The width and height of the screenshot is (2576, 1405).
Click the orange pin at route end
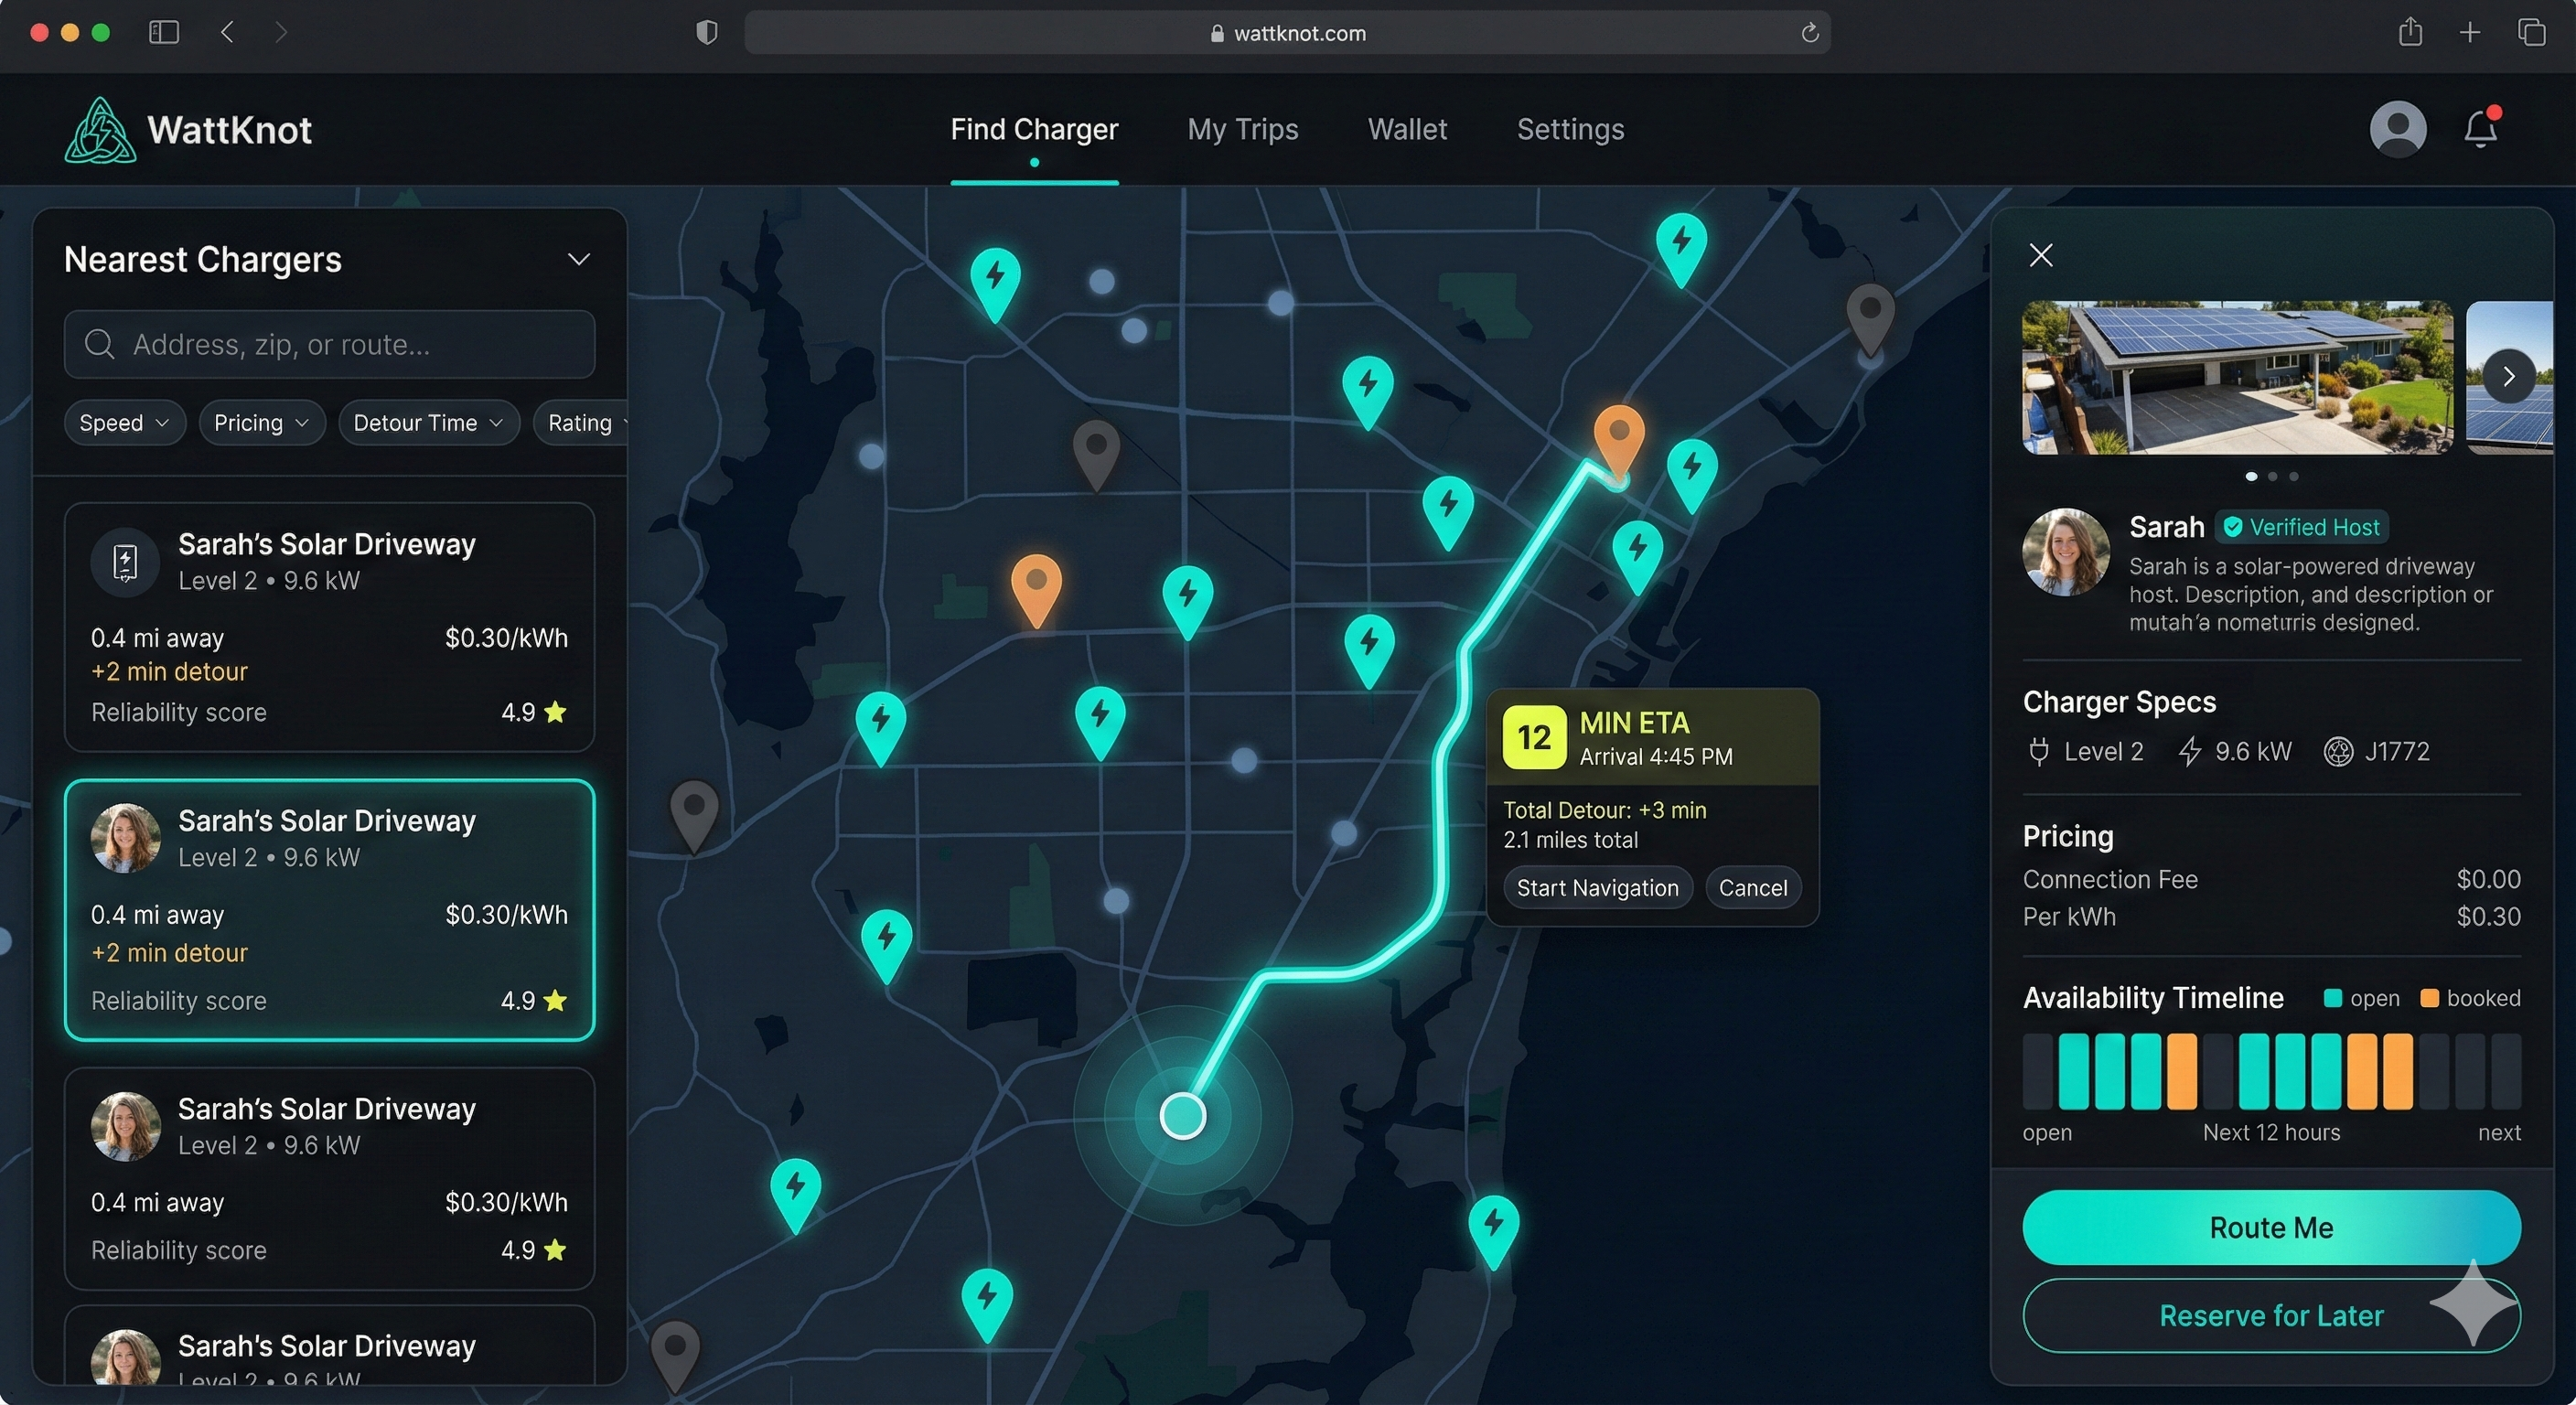point(1618,437)
